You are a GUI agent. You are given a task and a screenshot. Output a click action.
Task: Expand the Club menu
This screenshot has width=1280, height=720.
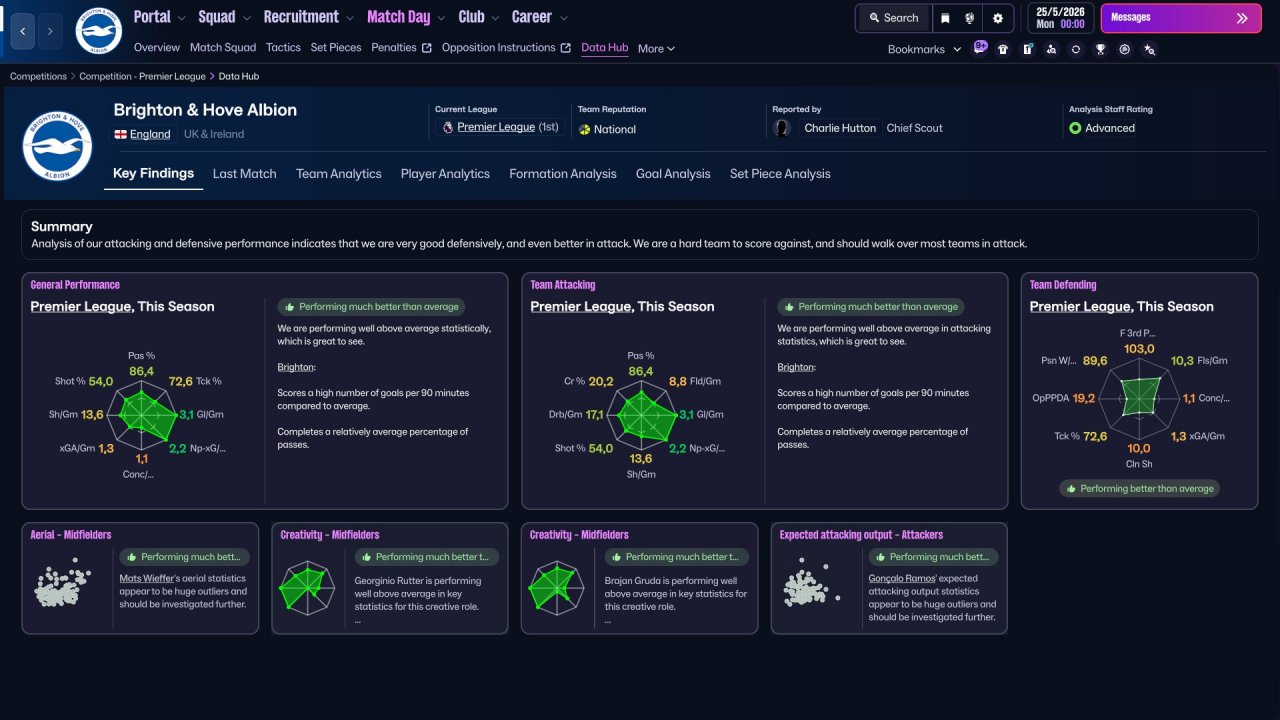click(479, 17)
